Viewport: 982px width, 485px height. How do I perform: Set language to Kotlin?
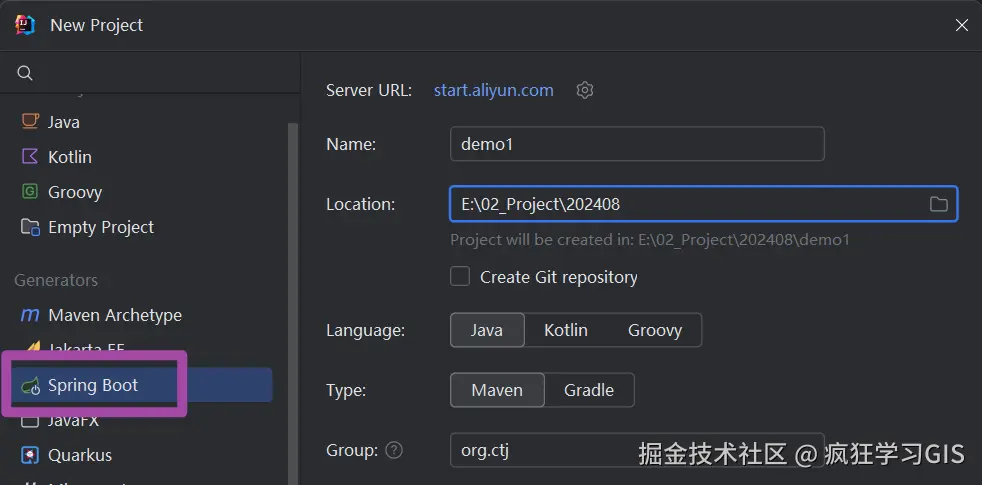566,330
